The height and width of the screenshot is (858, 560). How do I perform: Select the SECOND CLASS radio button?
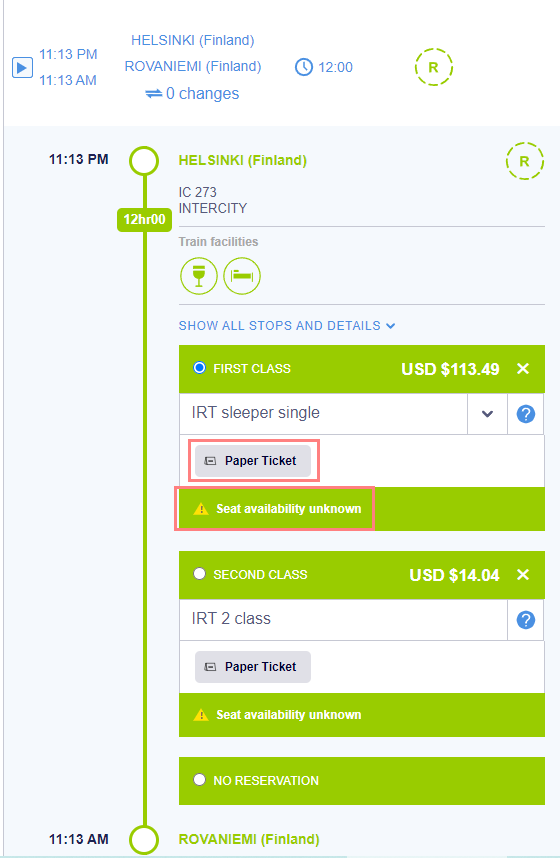[x=199, y=573]
